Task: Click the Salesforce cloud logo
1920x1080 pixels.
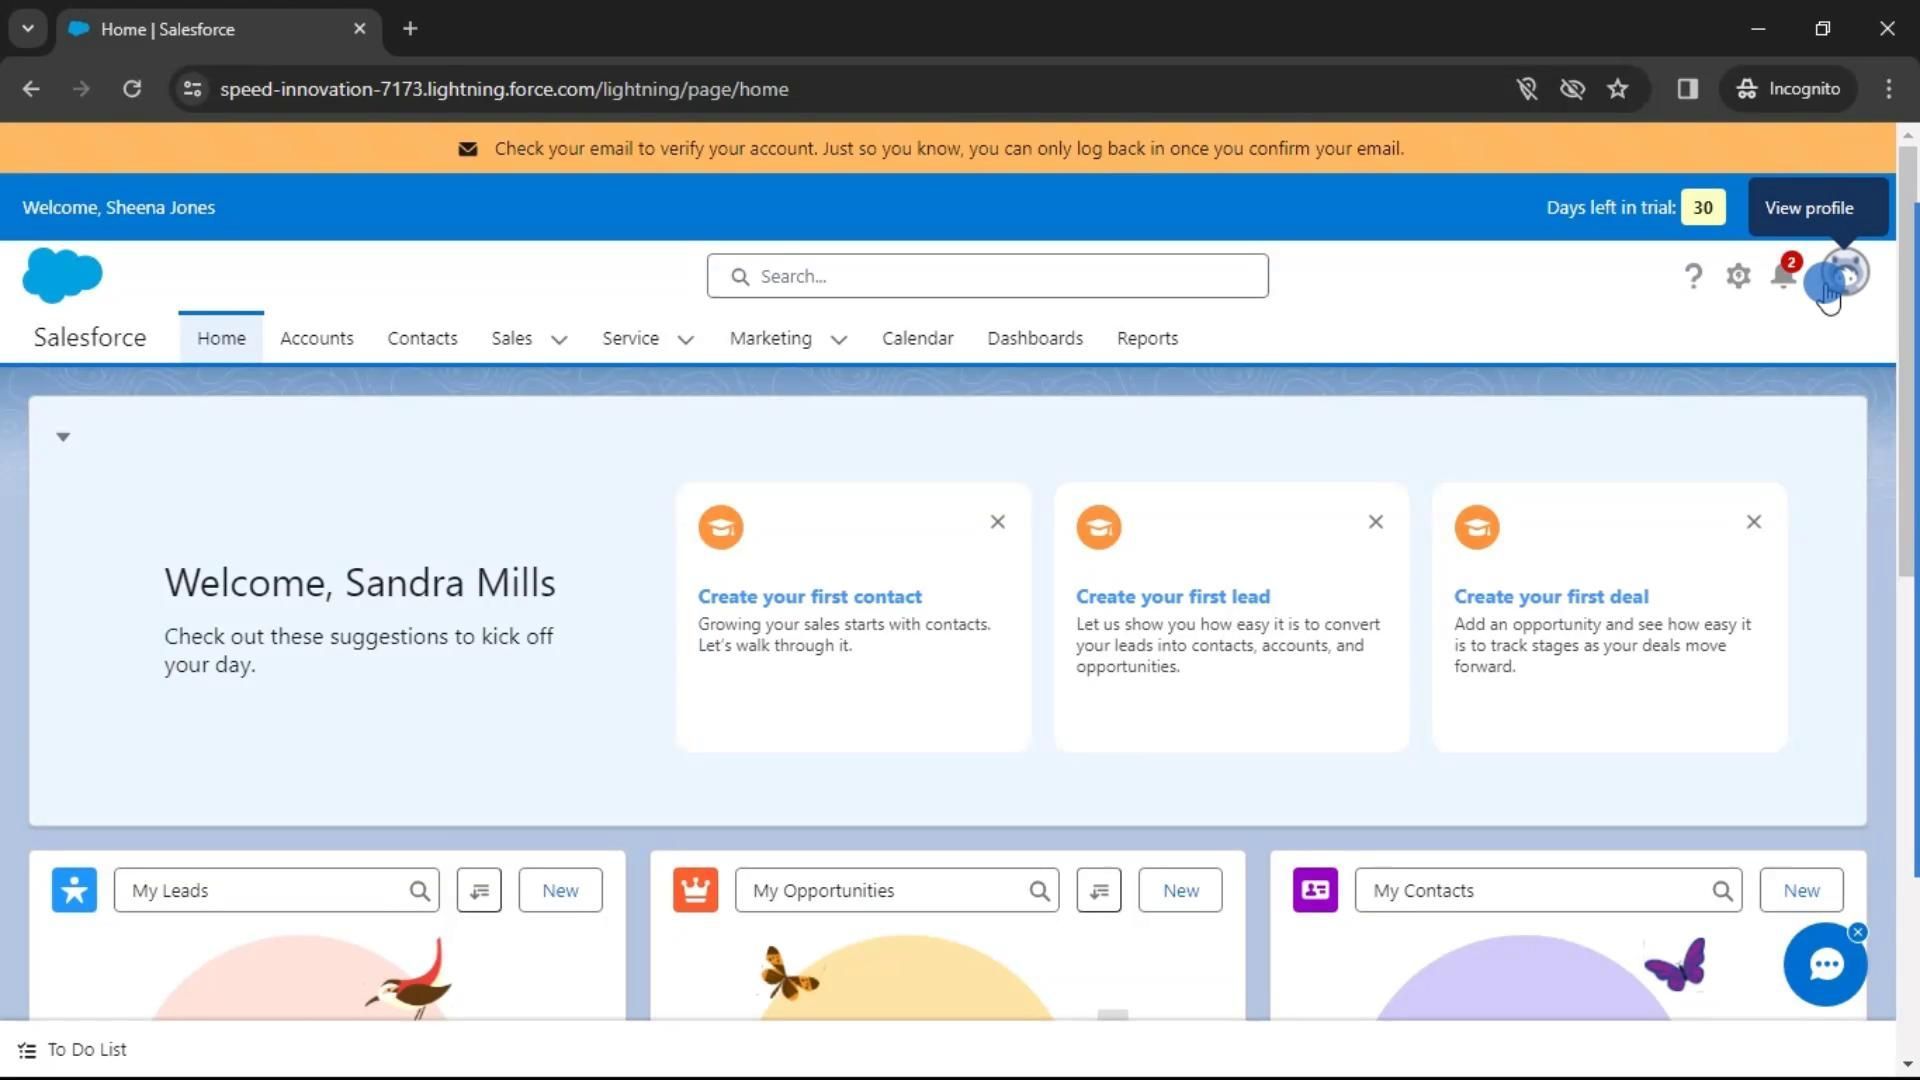Action: click(x=62, y=275)
